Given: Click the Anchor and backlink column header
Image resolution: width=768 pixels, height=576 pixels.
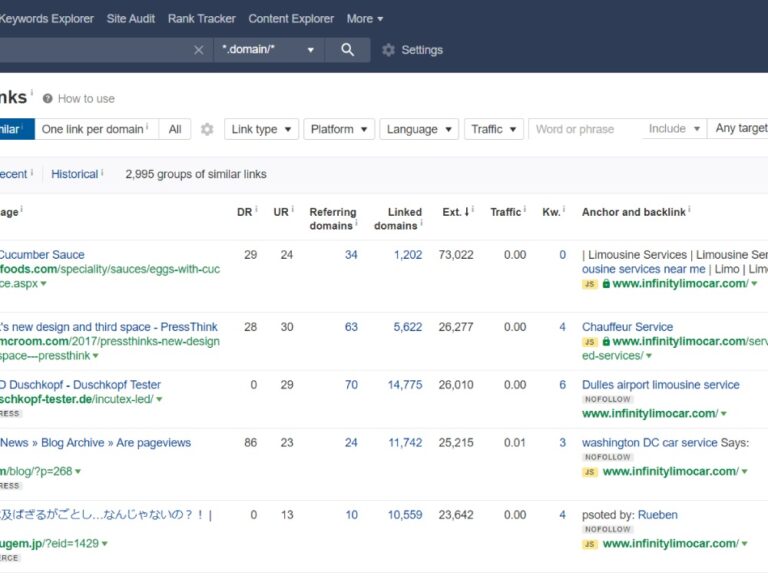Looking at the screenshot, I should (633, 212).
